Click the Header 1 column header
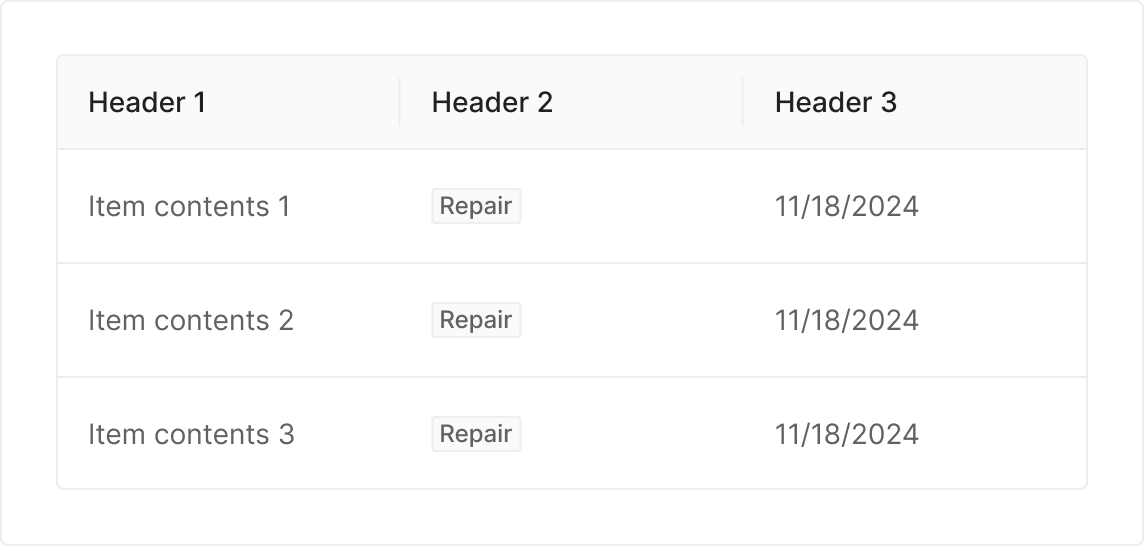 coord(147,102)
